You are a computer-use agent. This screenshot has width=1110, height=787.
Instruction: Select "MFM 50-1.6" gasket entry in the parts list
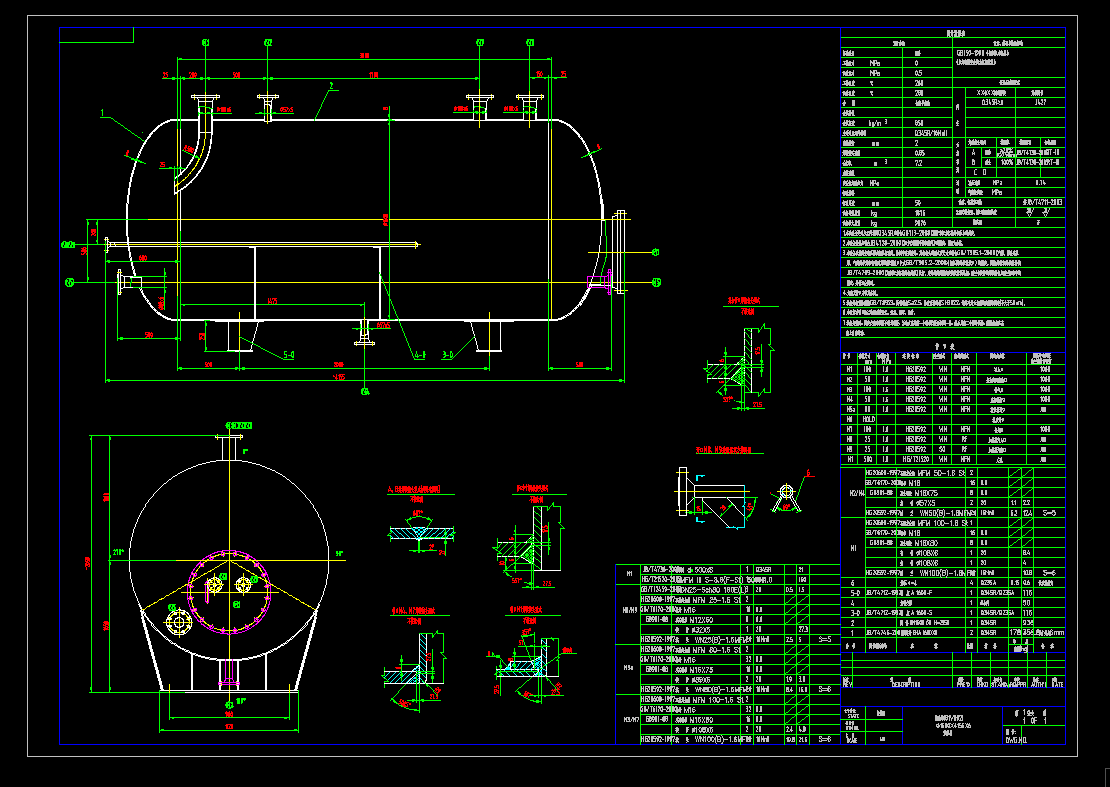coord(941,473)
